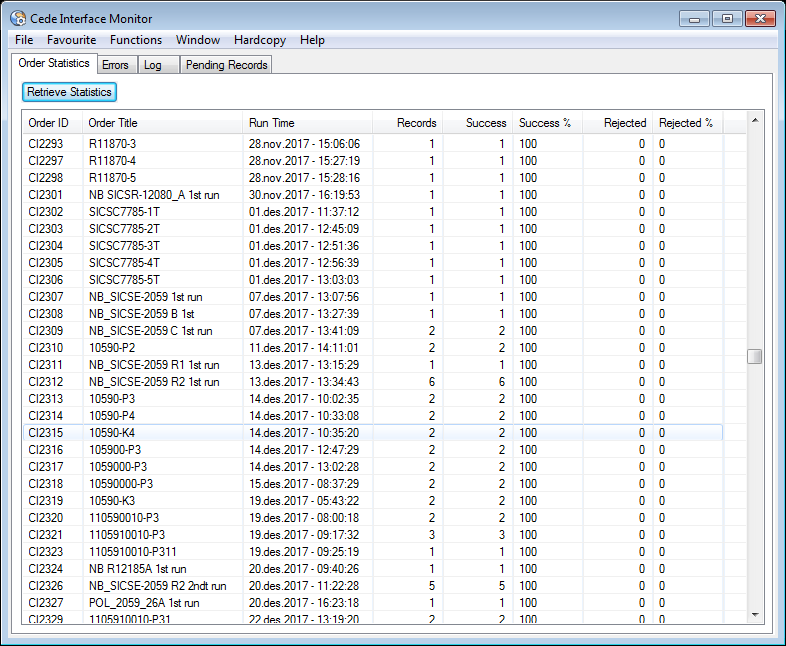Sort by the Order ID column header
This screenshot has height=646, width=786.
(x=49, y=123)
